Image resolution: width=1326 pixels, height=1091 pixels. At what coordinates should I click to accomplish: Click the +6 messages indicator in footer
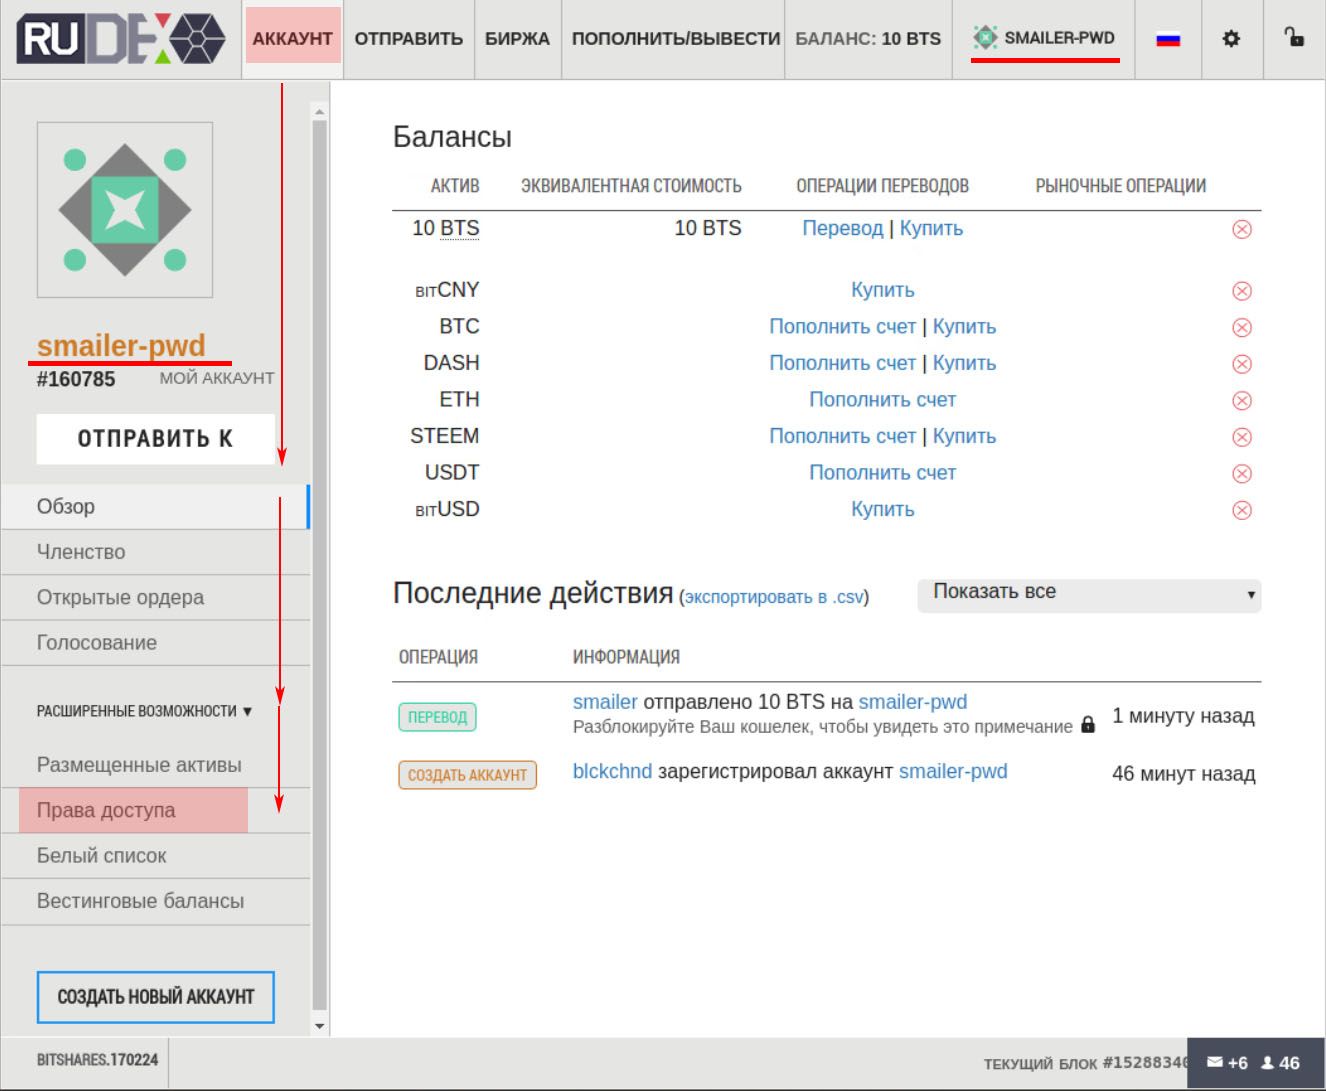coord(1227,1063)
